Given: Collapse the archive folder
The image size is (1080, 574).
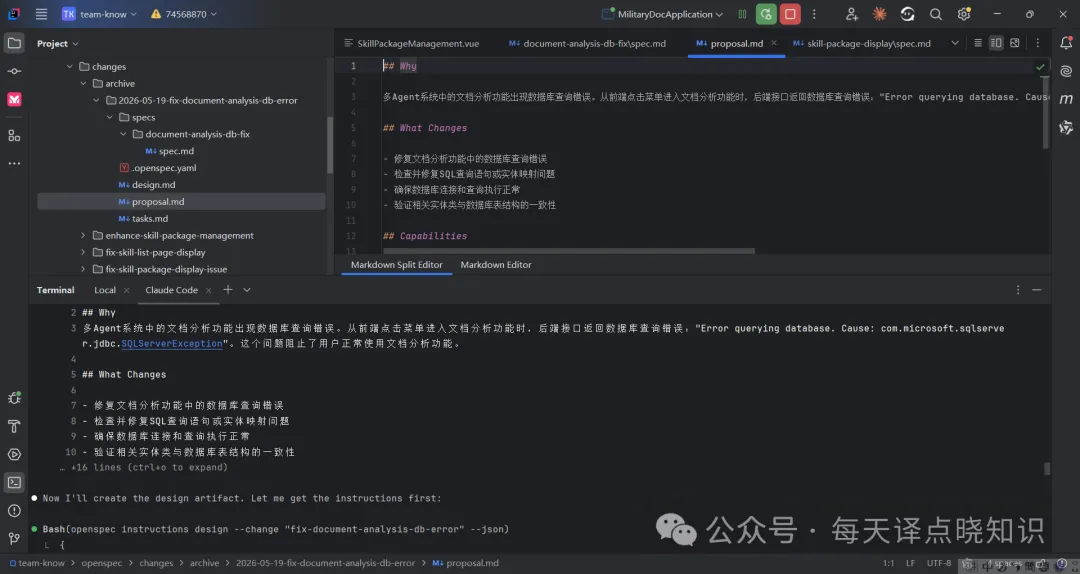Looking at the screenshot, I should [x=83, y=83].
